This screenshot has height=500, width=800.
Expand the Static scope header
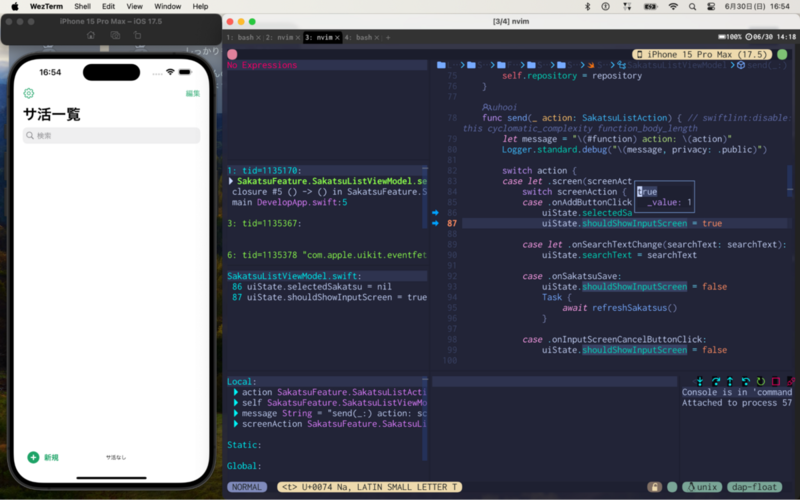[x=244, y=444]
